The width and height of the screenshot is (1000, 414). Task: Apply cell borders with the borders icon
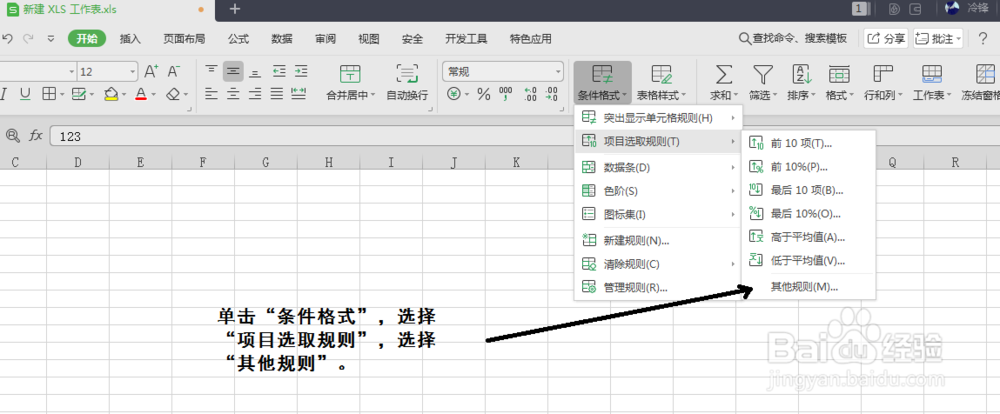[48, 94]
